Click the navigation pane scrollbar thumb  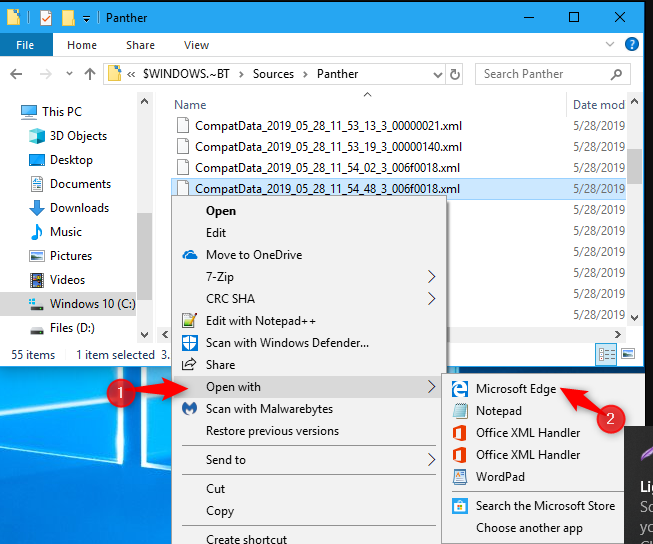point(144,256)
